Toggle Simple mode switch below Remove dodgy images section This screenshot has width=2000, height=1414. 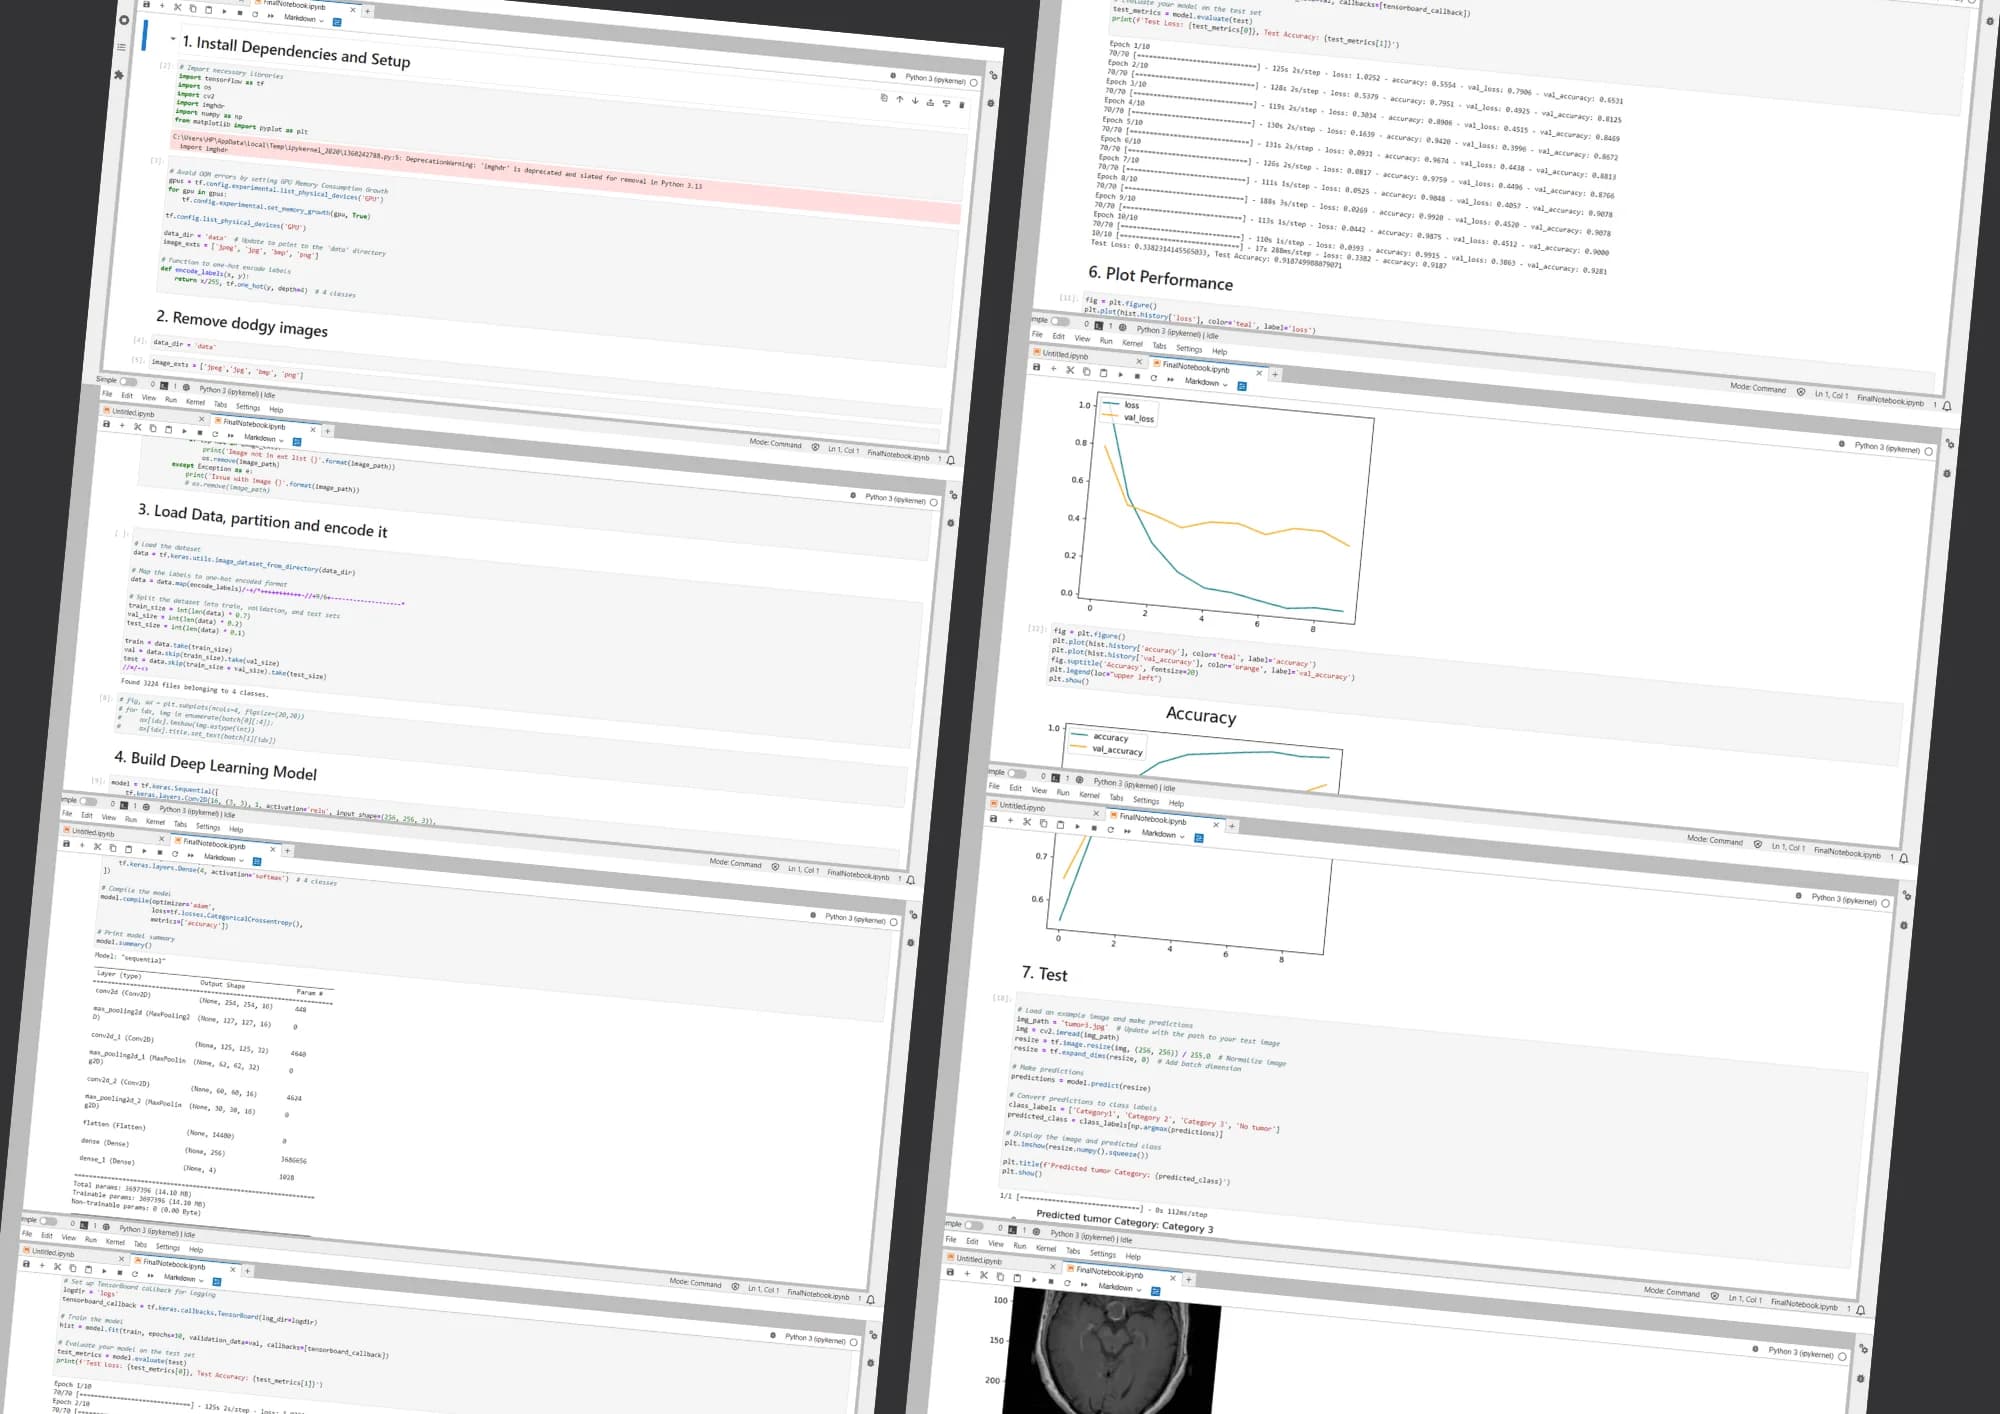click(128, 381)
